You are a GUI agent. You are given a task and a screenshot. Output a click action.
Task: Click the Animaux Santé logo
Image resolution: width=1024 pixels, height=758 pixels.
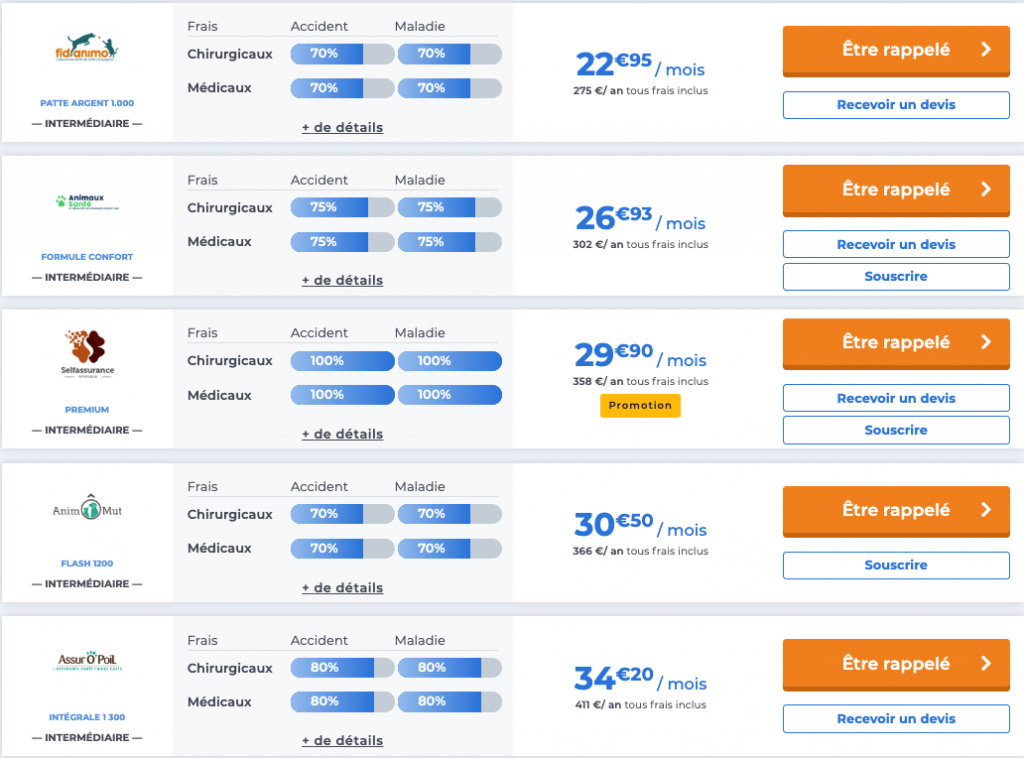(x=86, y=202)
